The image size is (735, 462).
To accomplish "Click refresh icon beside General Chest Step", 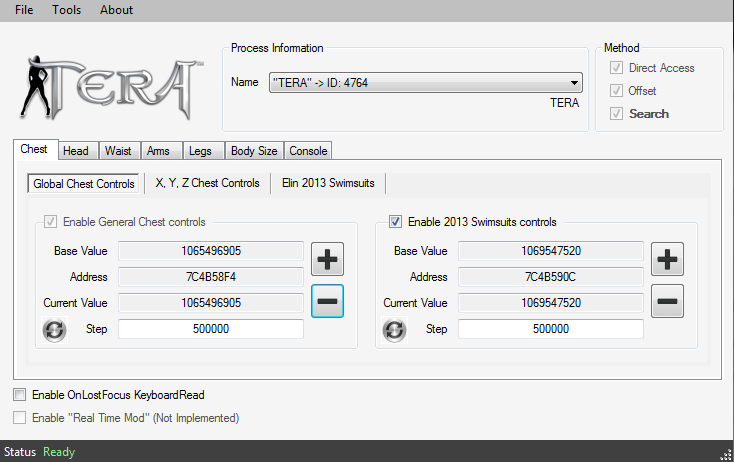I will pyautogui.click(x=54, y=330).
